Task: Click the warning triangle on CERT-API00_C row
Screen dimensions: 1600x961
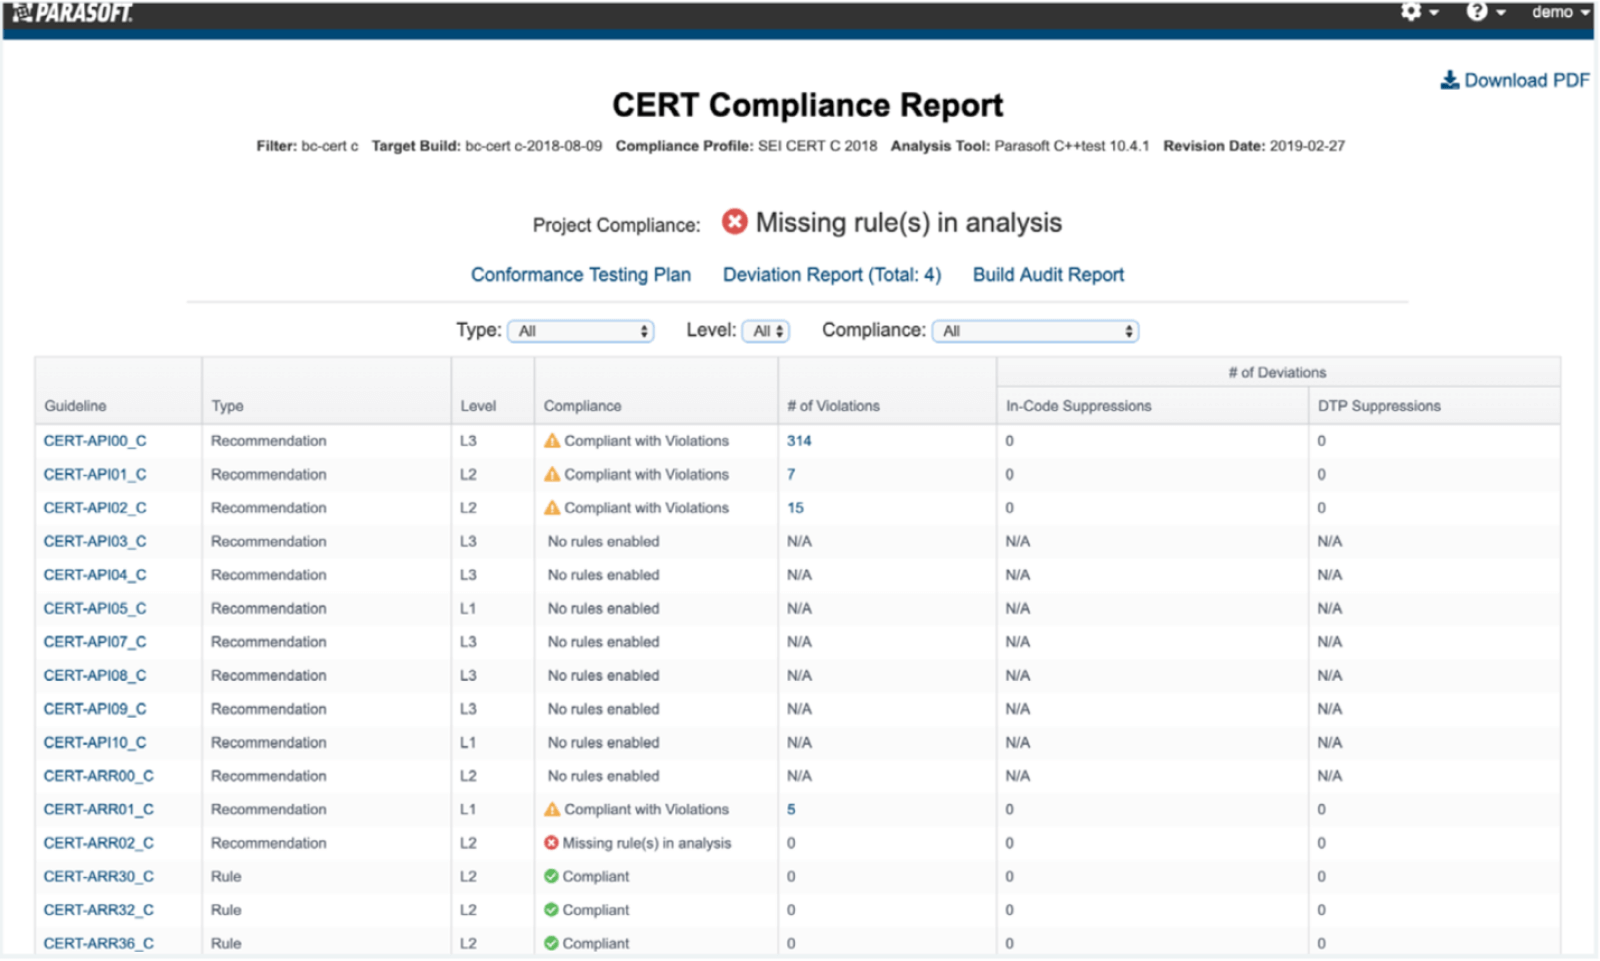Action: [554, 440]
